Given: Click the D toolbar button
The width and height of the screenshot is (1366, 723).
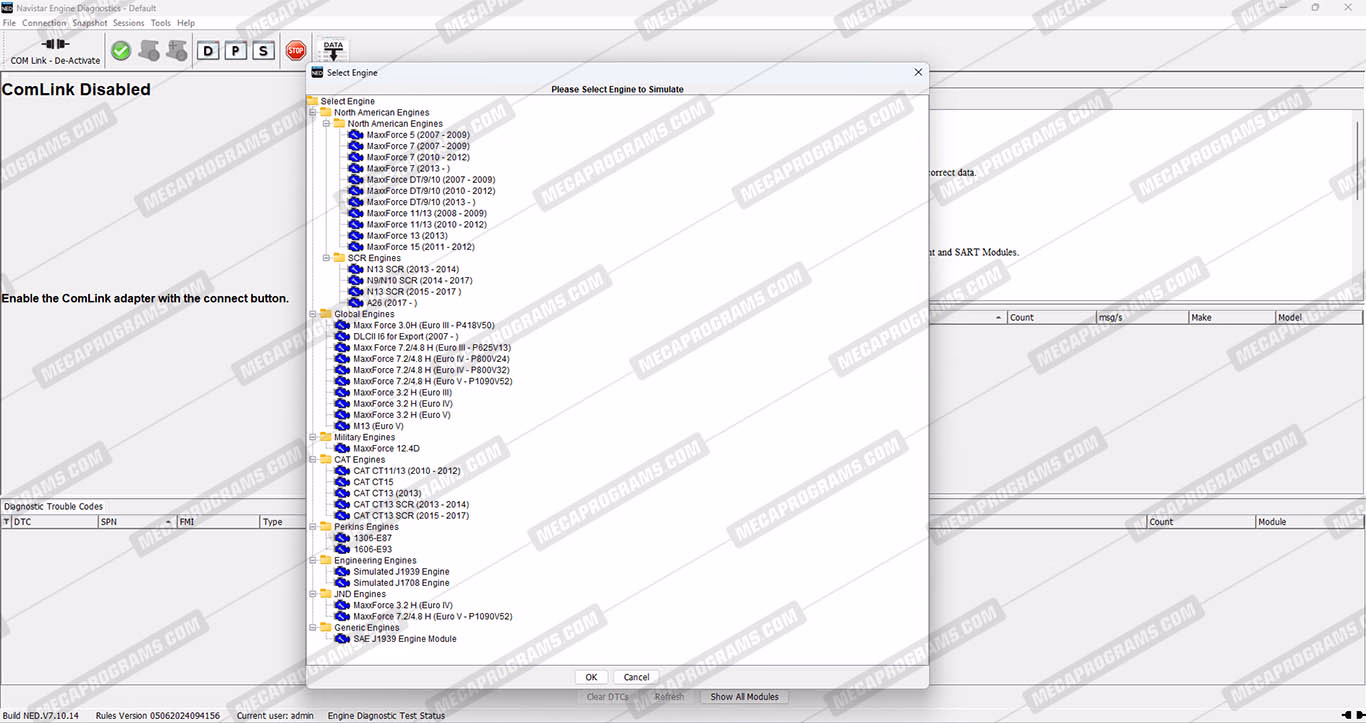Looking at the screenshot, I should 208,50.
